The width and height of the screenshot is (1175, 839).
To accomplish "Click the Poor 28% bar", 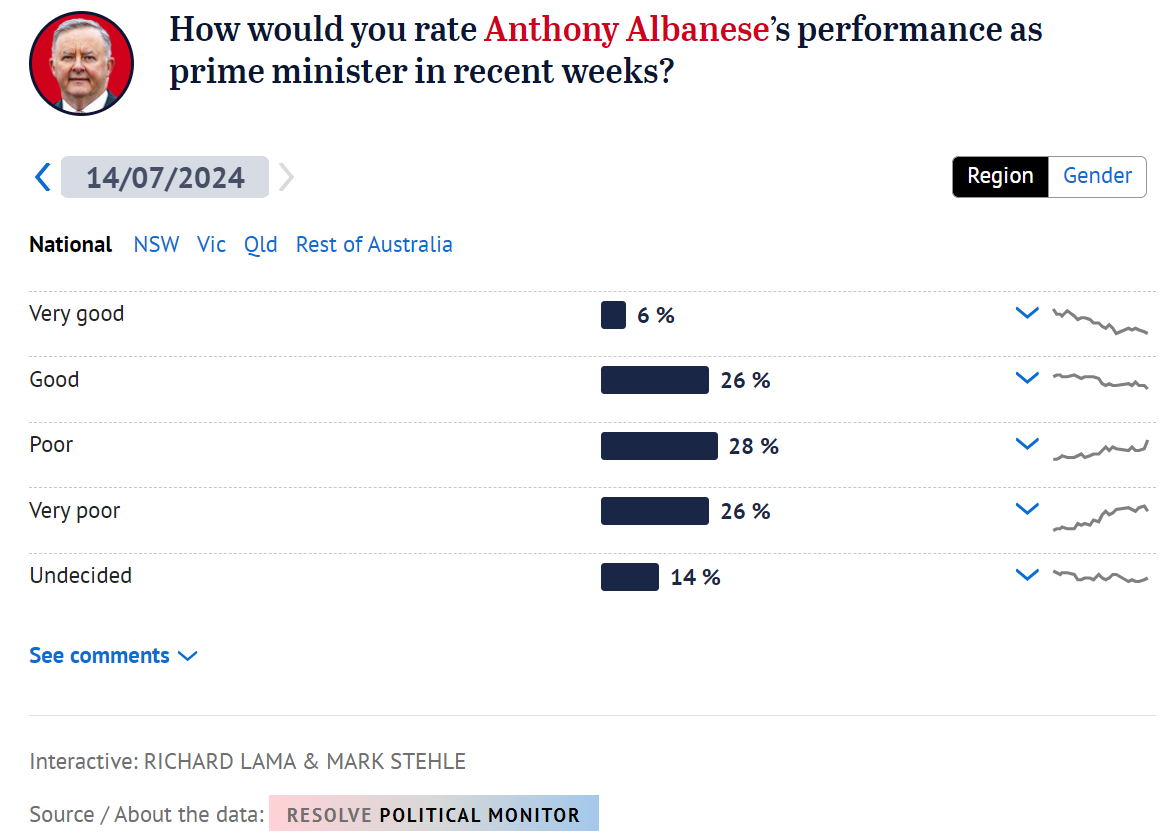I will tap(659, 446).
